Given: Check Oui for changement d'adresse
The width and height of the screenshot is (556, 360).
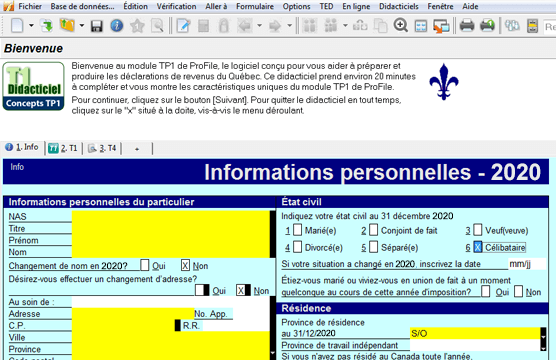Looking at the screenshot, I should pyautogui.click(x=200, y=290).
